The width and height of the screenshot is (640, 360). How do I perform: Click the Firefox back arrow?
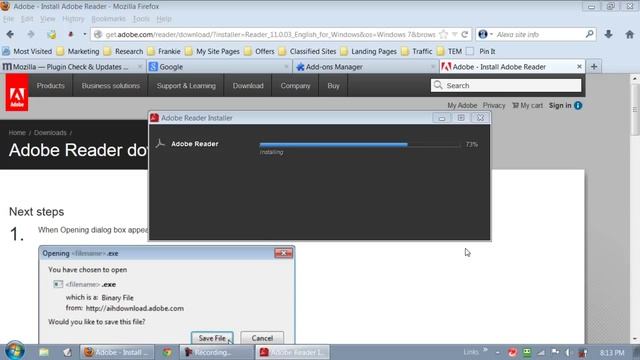tap(10, 34)
